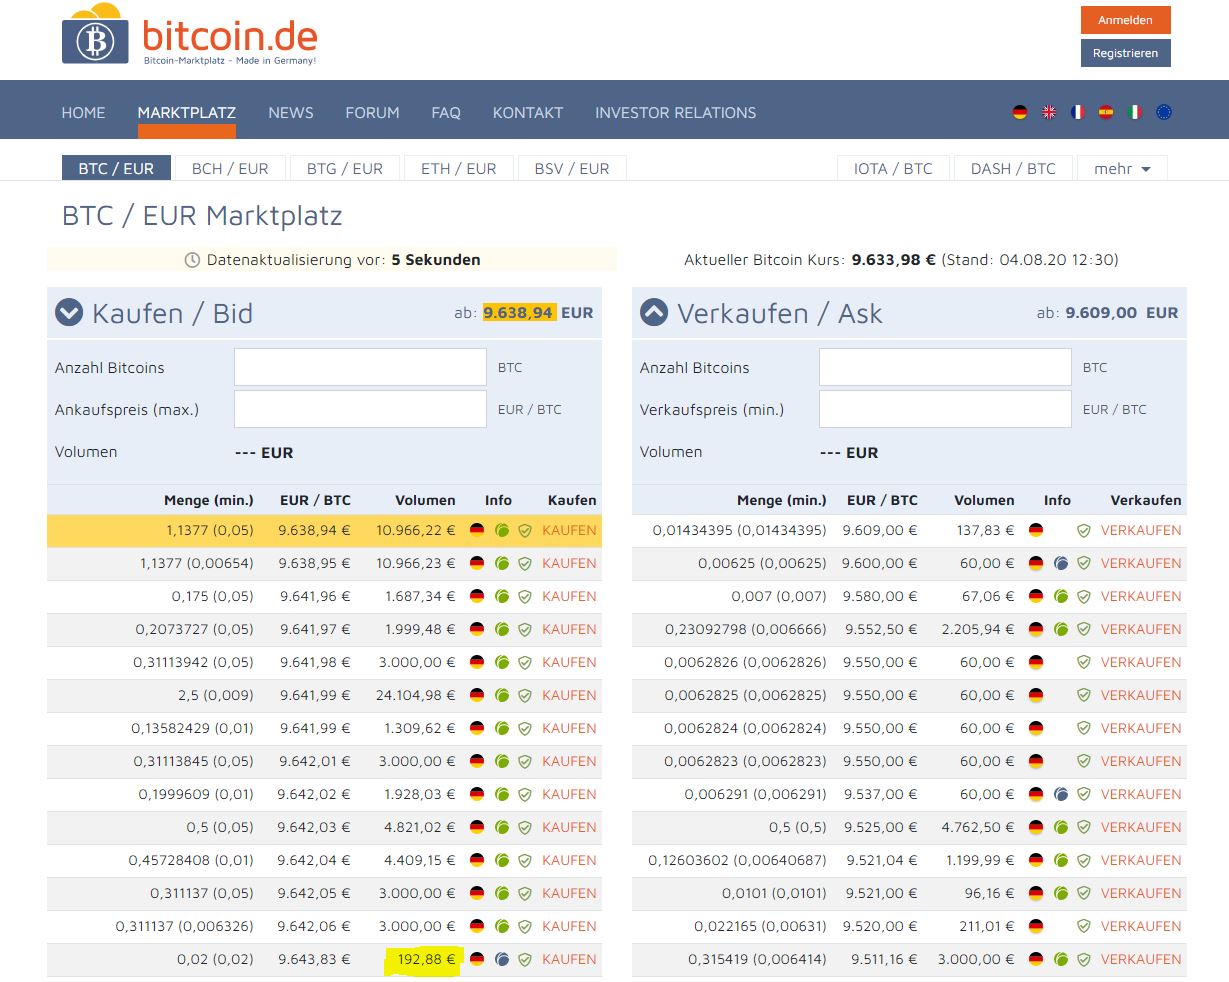1229x982 pixels.
Task: Click the Verkaufspreis (min.) input field
Action: pyautogui.click(x=945, y=409)
